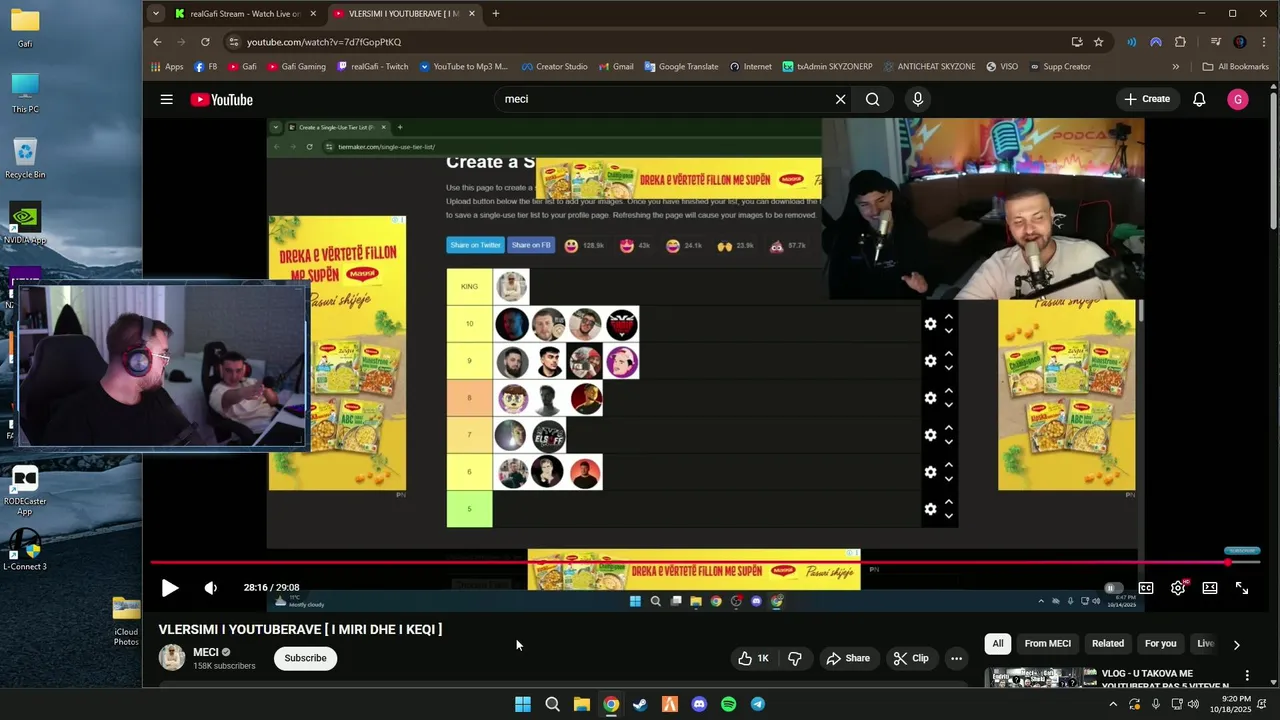
Task: Open Telegram from the taskbar
Action: point(758,704)
